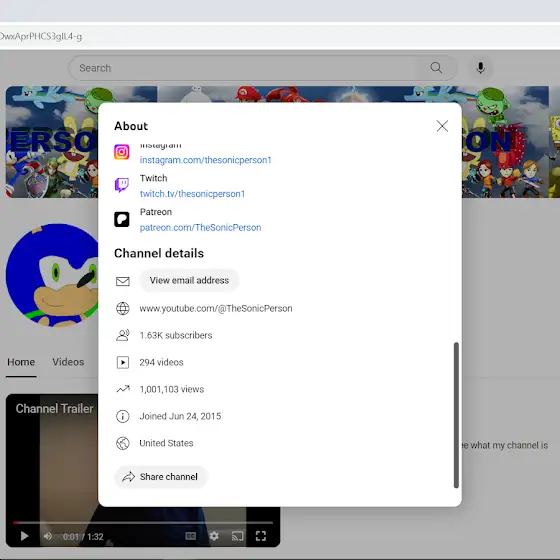
Task: Click the About dialog scrollbar
Action: click(x=456, y=415)
